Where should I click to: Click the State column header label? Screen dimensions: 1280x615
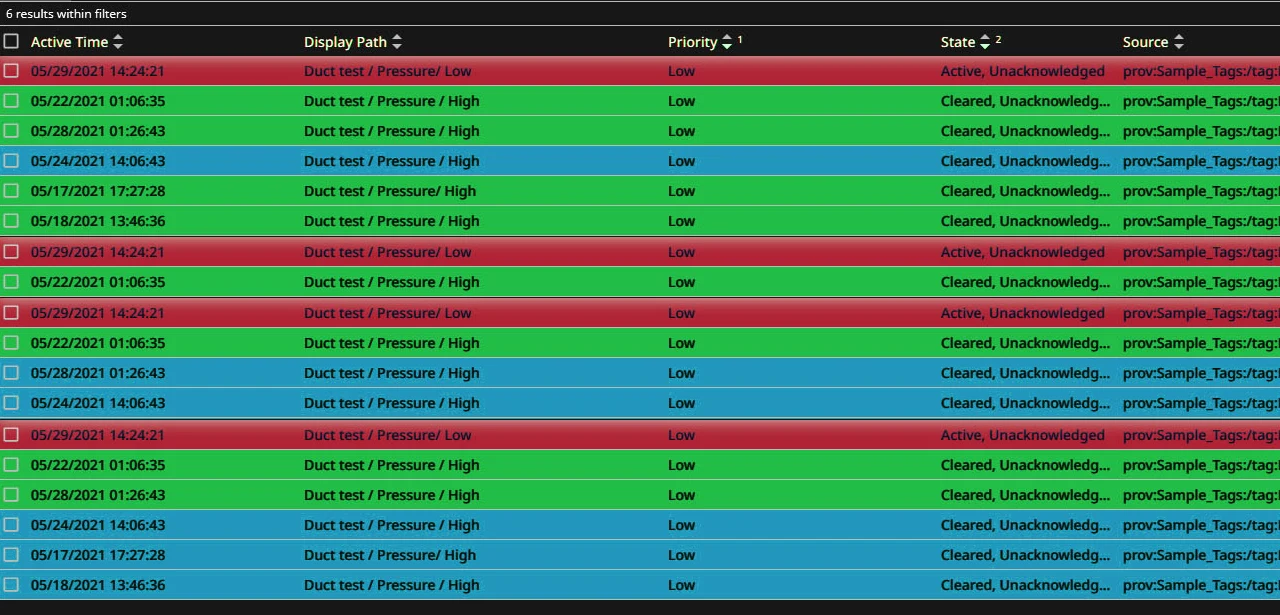[x=958, y=42]
